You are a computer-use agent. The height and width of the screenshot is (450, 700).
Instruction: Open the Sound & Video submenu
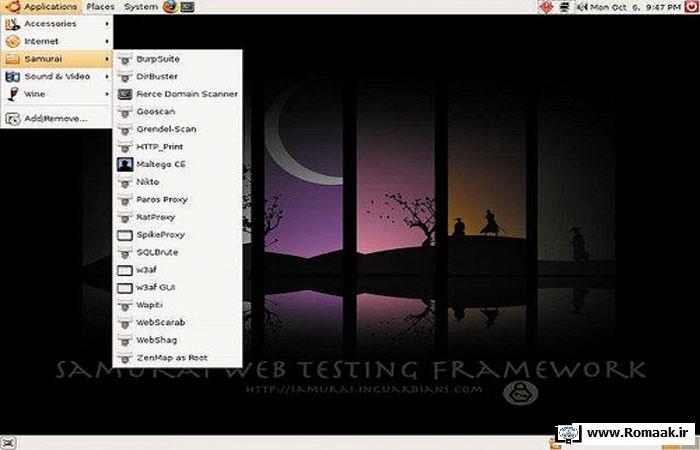click(x=57, y=76)
